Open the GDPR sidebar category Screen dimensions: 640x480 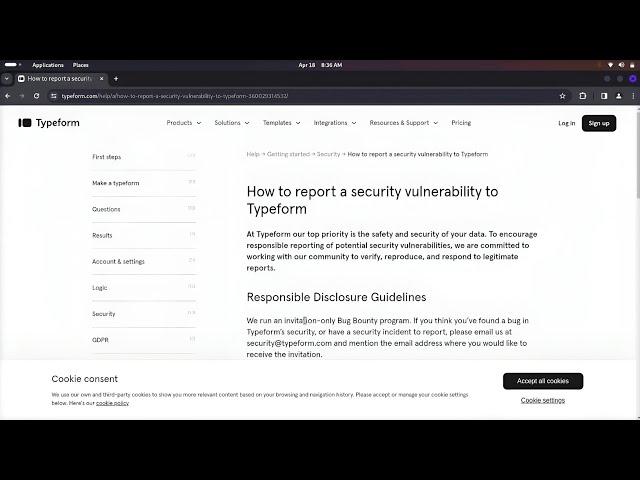[144, 340]
